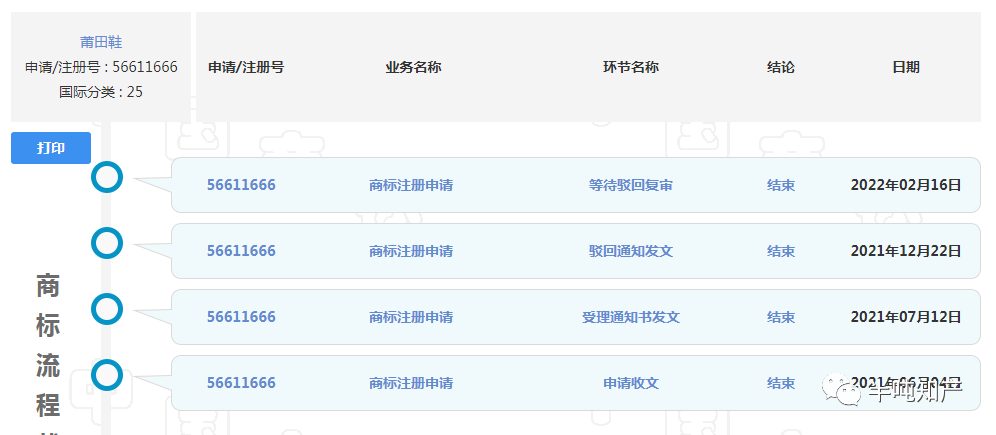The image size is (996, 435).
Task: Click 56611666 in the 驳回通知发文 row
Action: pos(241,251)
